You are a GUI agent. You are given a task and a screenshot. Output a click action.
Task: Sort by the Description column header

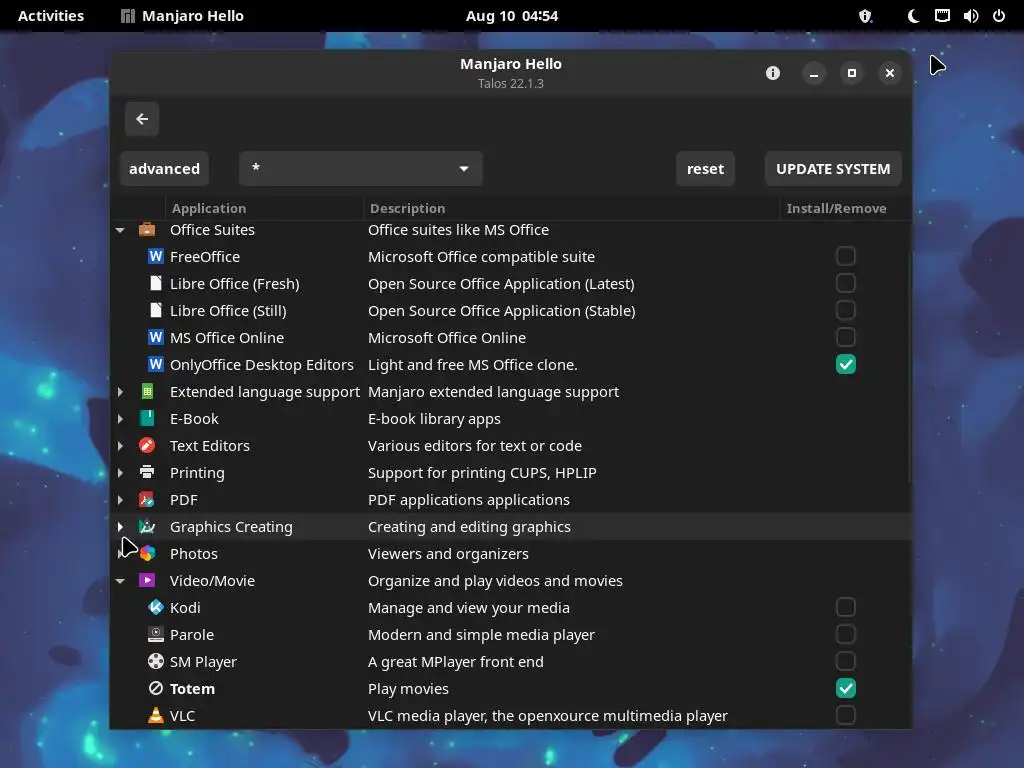click(571, 208)
